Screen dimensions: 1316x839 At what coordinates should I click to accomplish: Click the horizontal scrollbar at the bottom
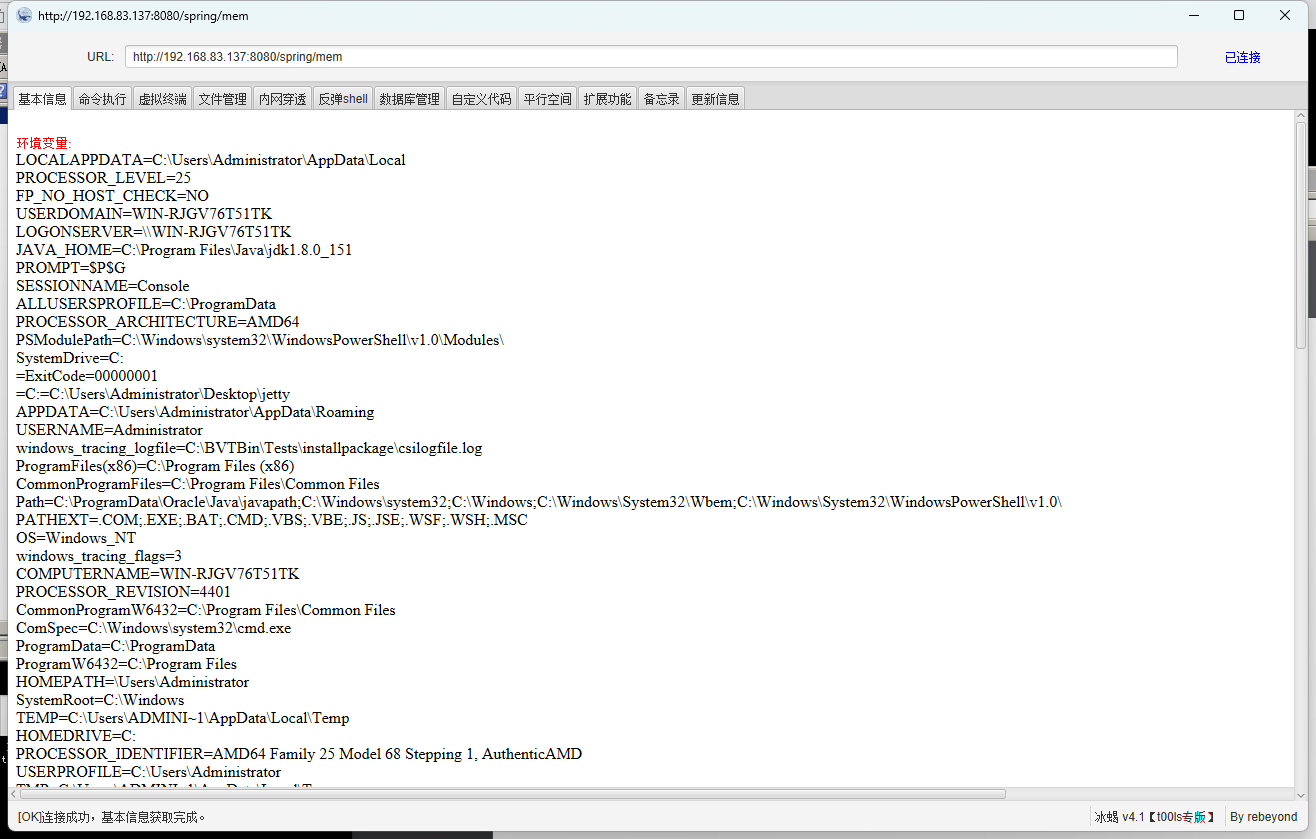pos(510,794)
